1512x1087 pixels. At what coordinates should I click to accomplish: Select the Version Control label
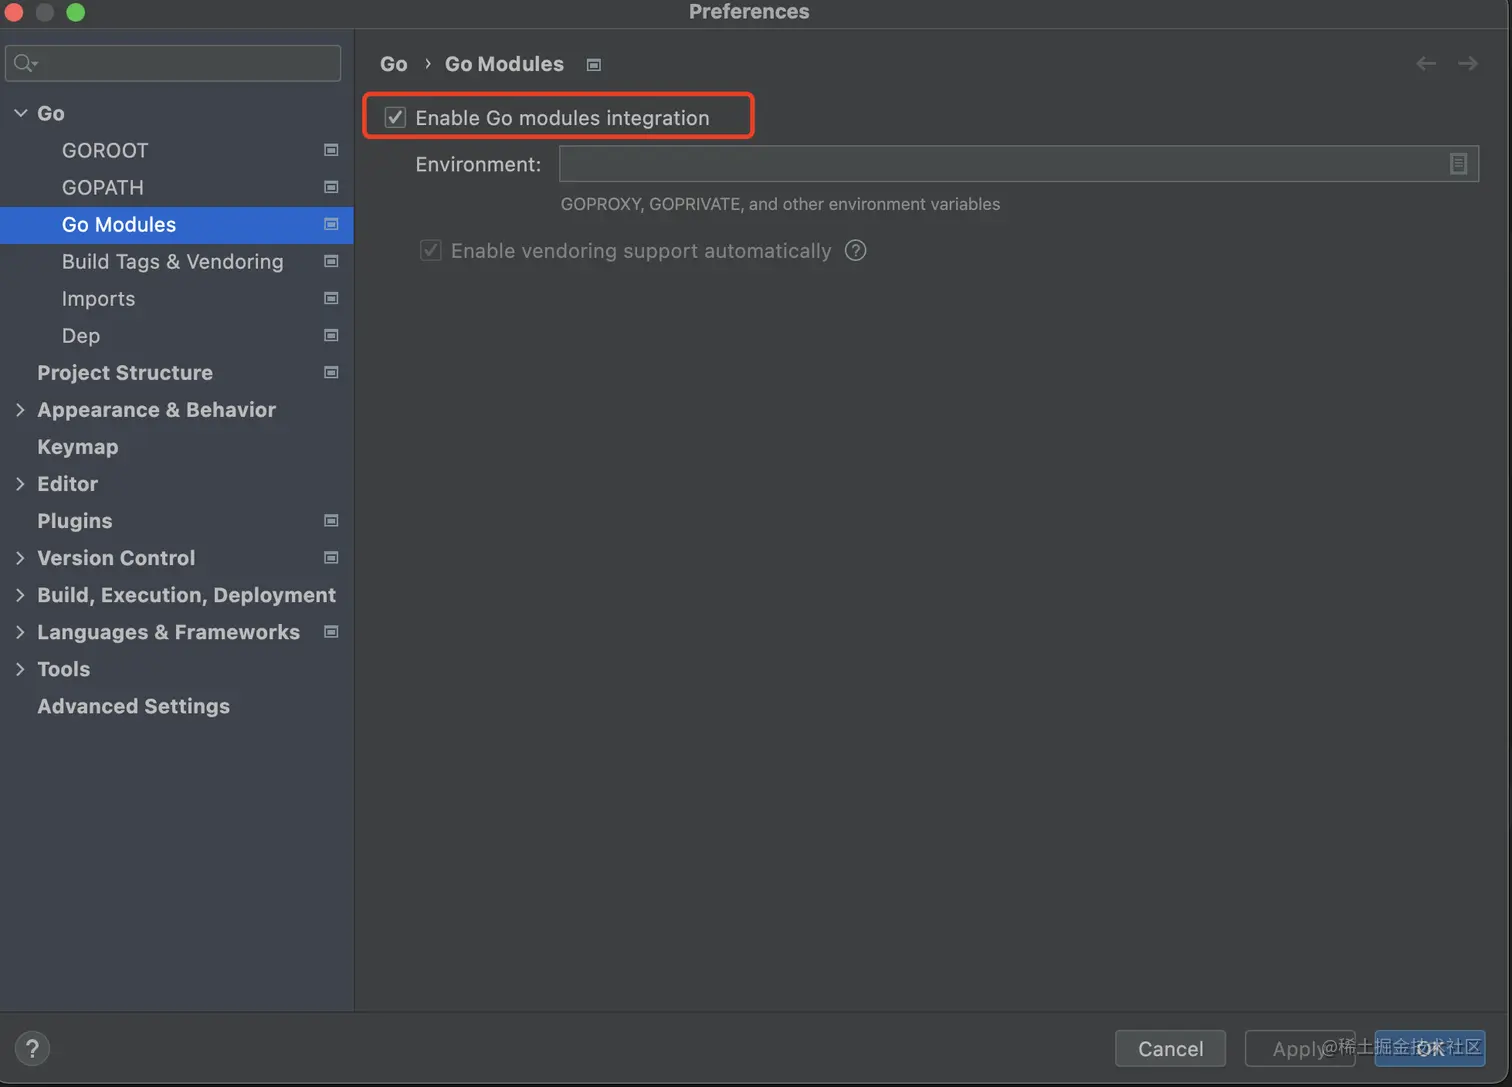click(x=116, y=558)
